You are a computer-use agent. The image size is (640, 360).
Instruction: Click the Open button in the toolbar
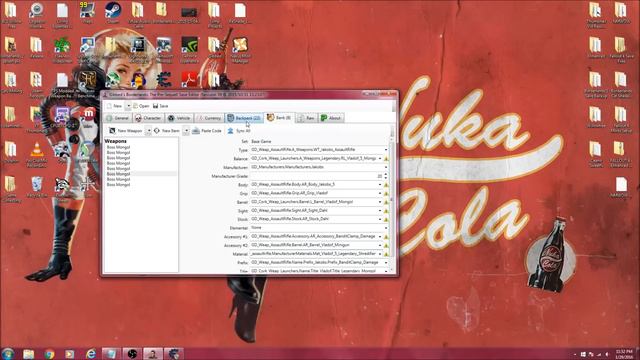[x=141, y=106]
